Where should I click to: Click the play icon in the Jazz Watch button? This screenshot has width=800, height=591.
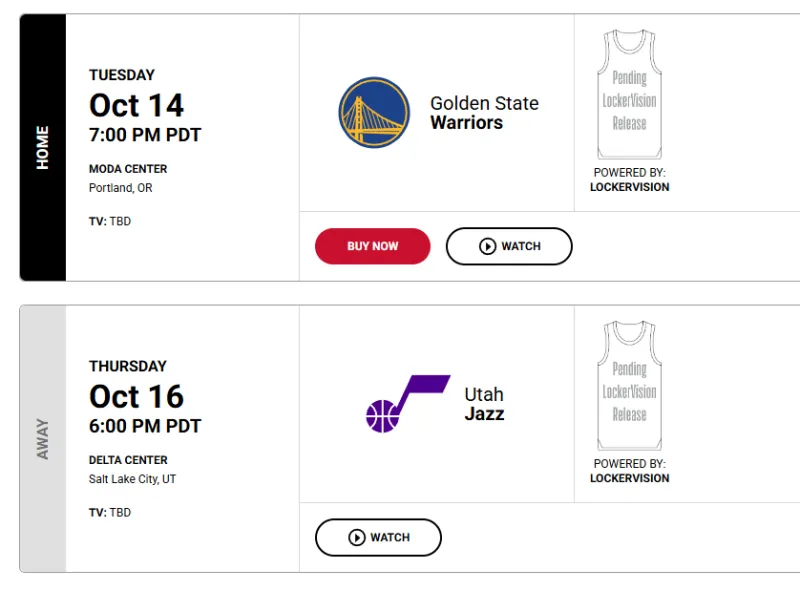tap(357, 537)
